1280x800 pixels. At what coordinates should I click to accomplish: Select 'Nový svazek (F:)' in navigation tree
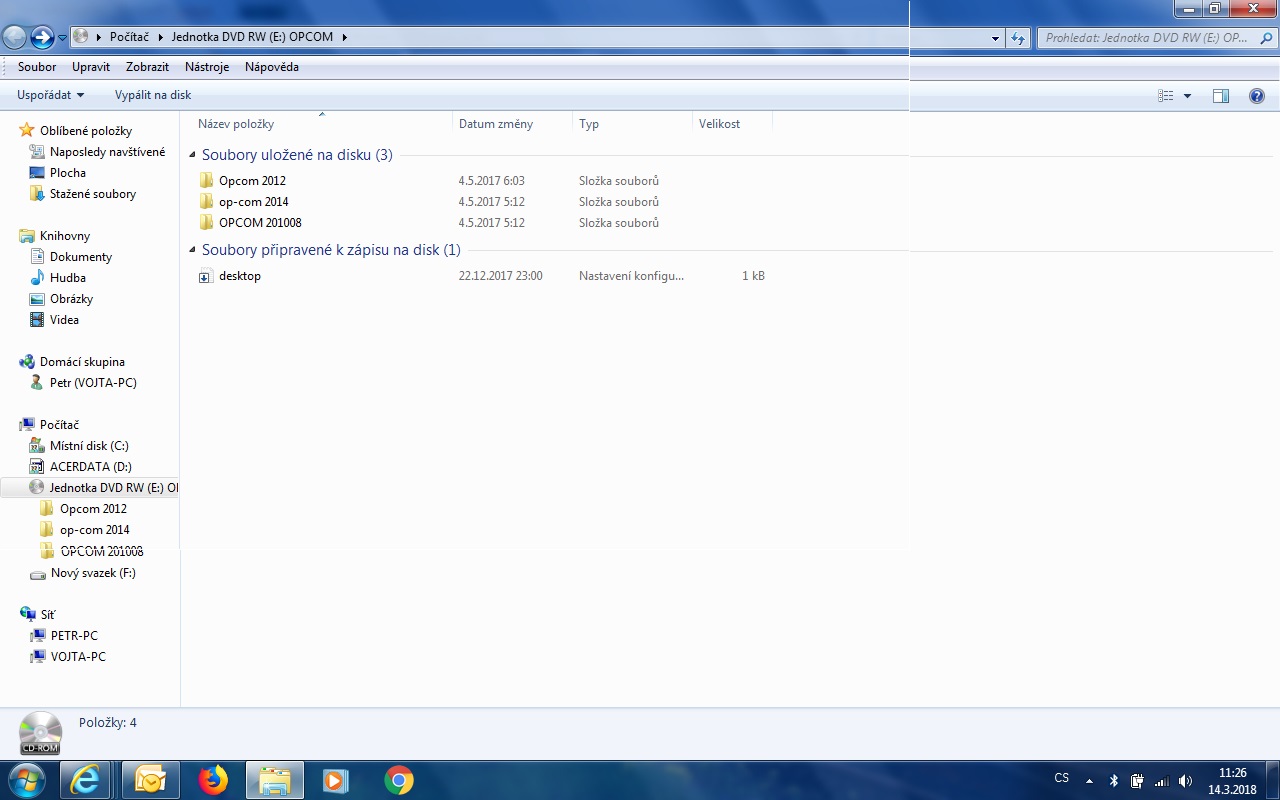tap(93, 573)
